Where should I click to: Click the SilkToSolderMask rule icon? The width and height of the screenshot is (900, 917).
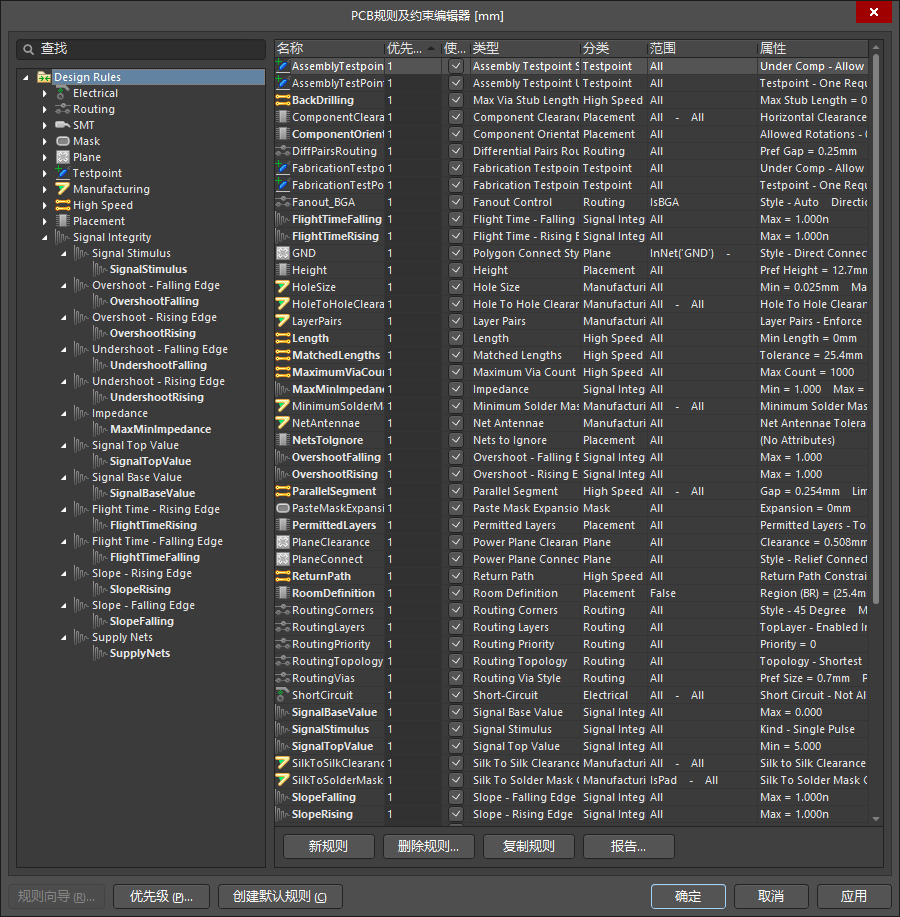[x=283, y=780]
